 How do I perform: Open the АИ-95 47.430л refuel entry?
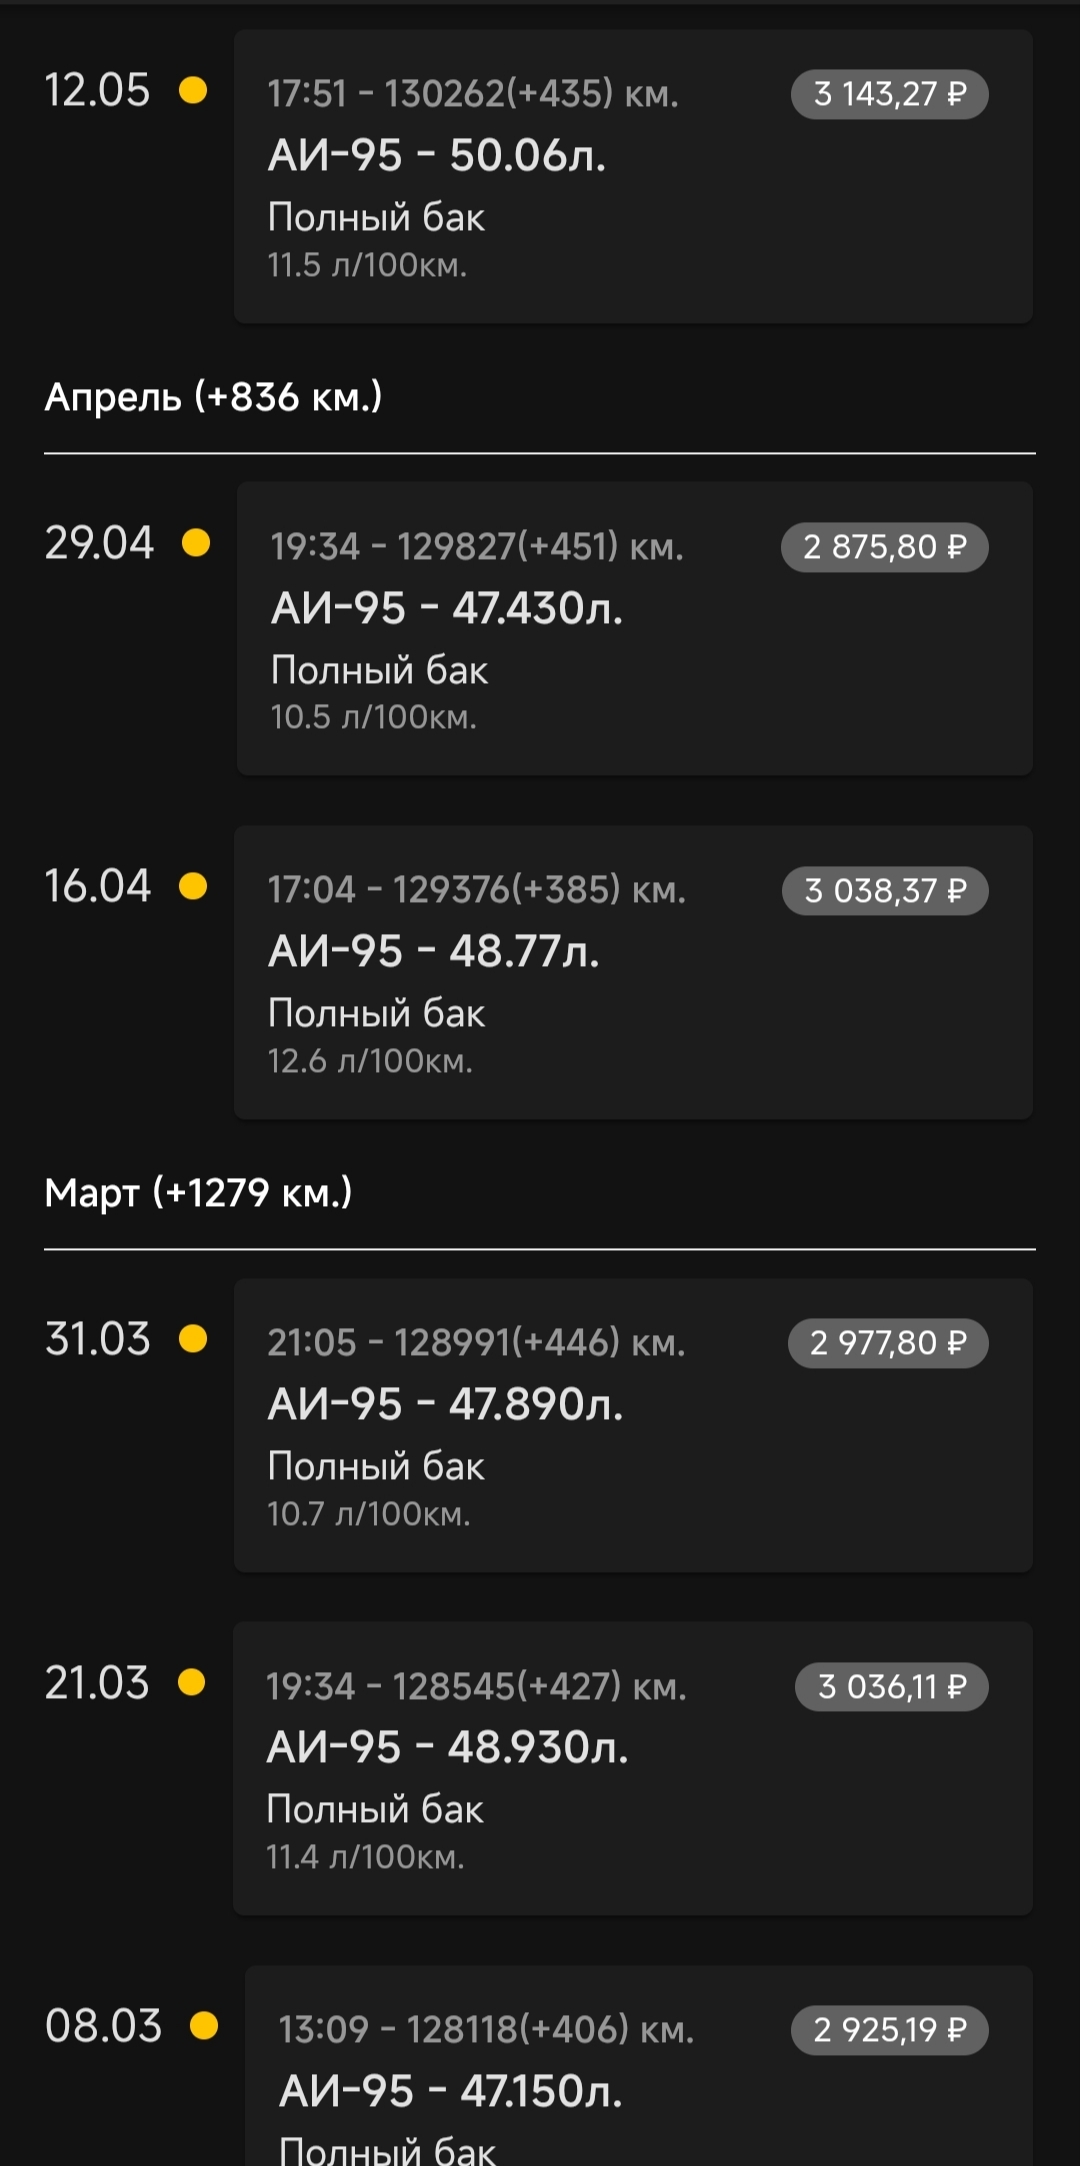point(634,628)
